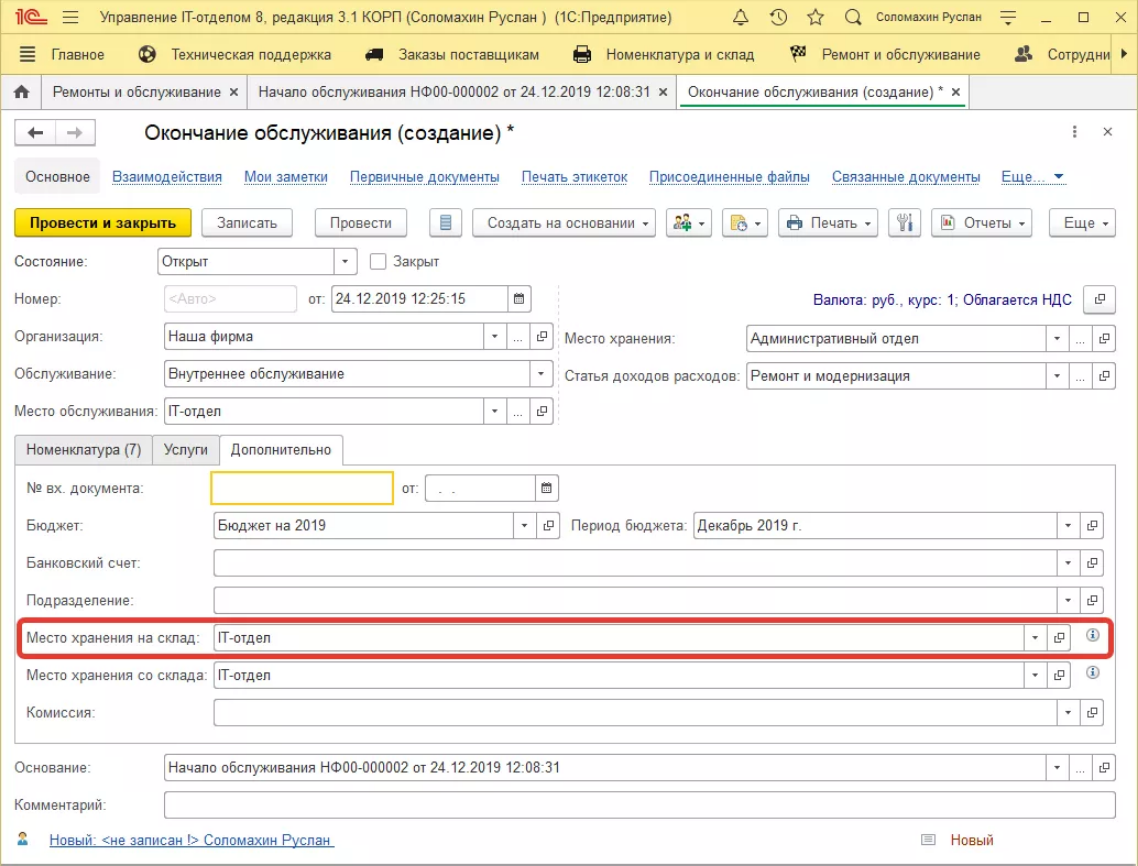Open the Отчеты dropdown menu
Screen dimensions: 1138x866
[980, 223]
